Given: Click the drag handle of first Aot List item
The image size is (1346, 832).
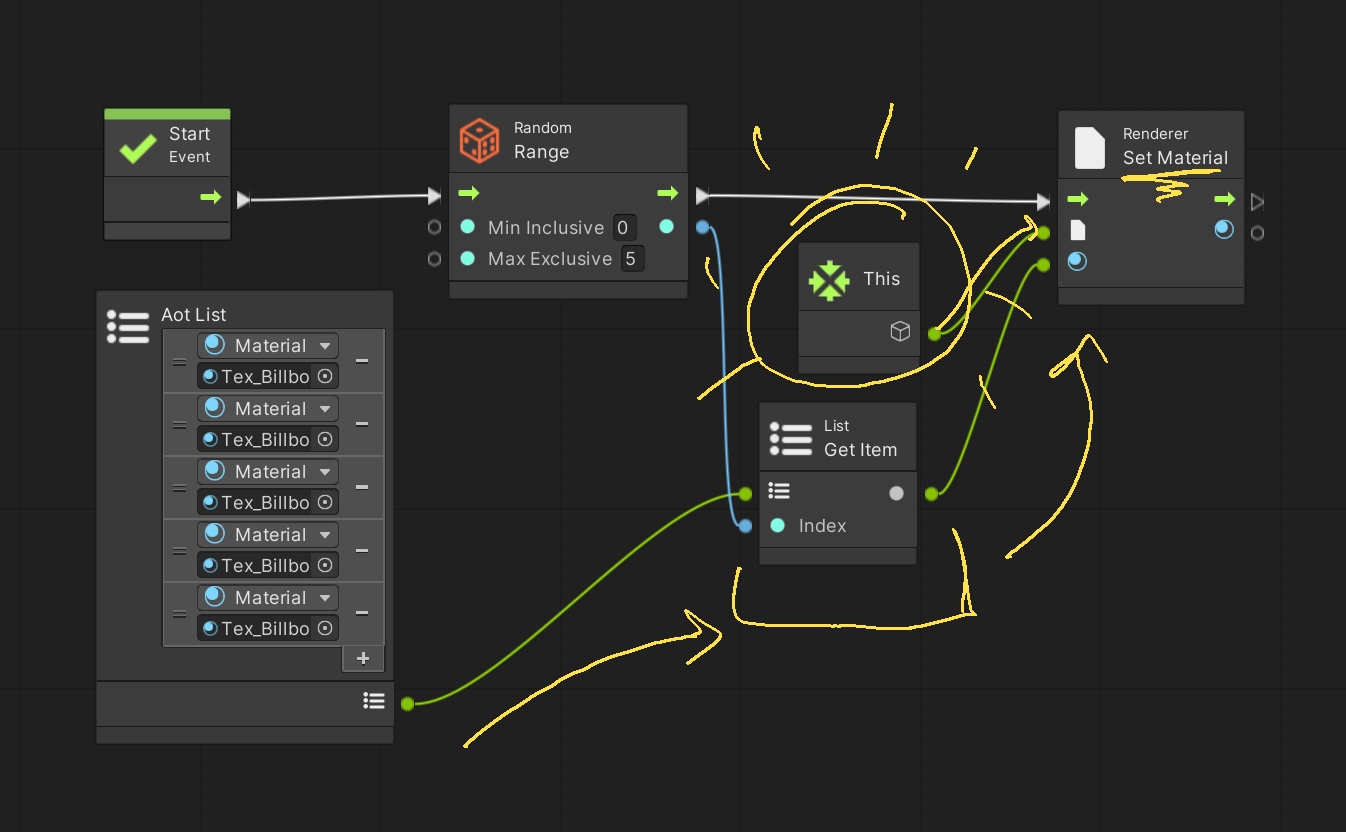Looking at the screenshot, I should coord(179,361).
